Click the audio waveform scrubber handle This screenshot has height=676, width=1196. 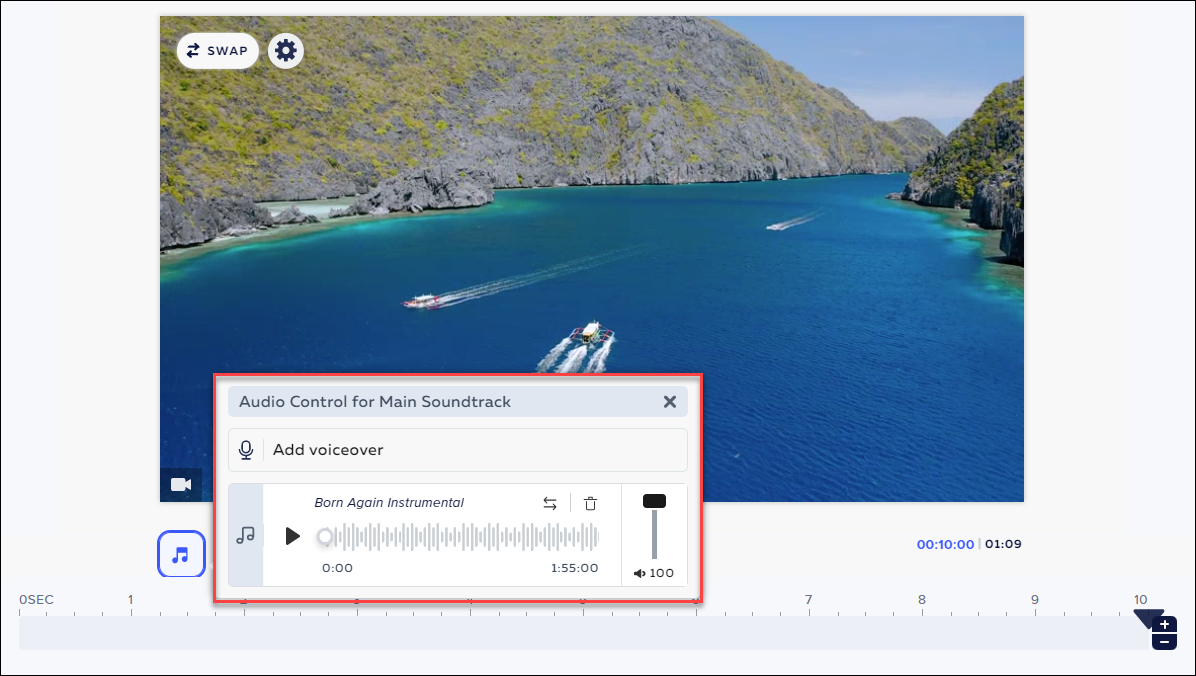(x=325, y=537)
